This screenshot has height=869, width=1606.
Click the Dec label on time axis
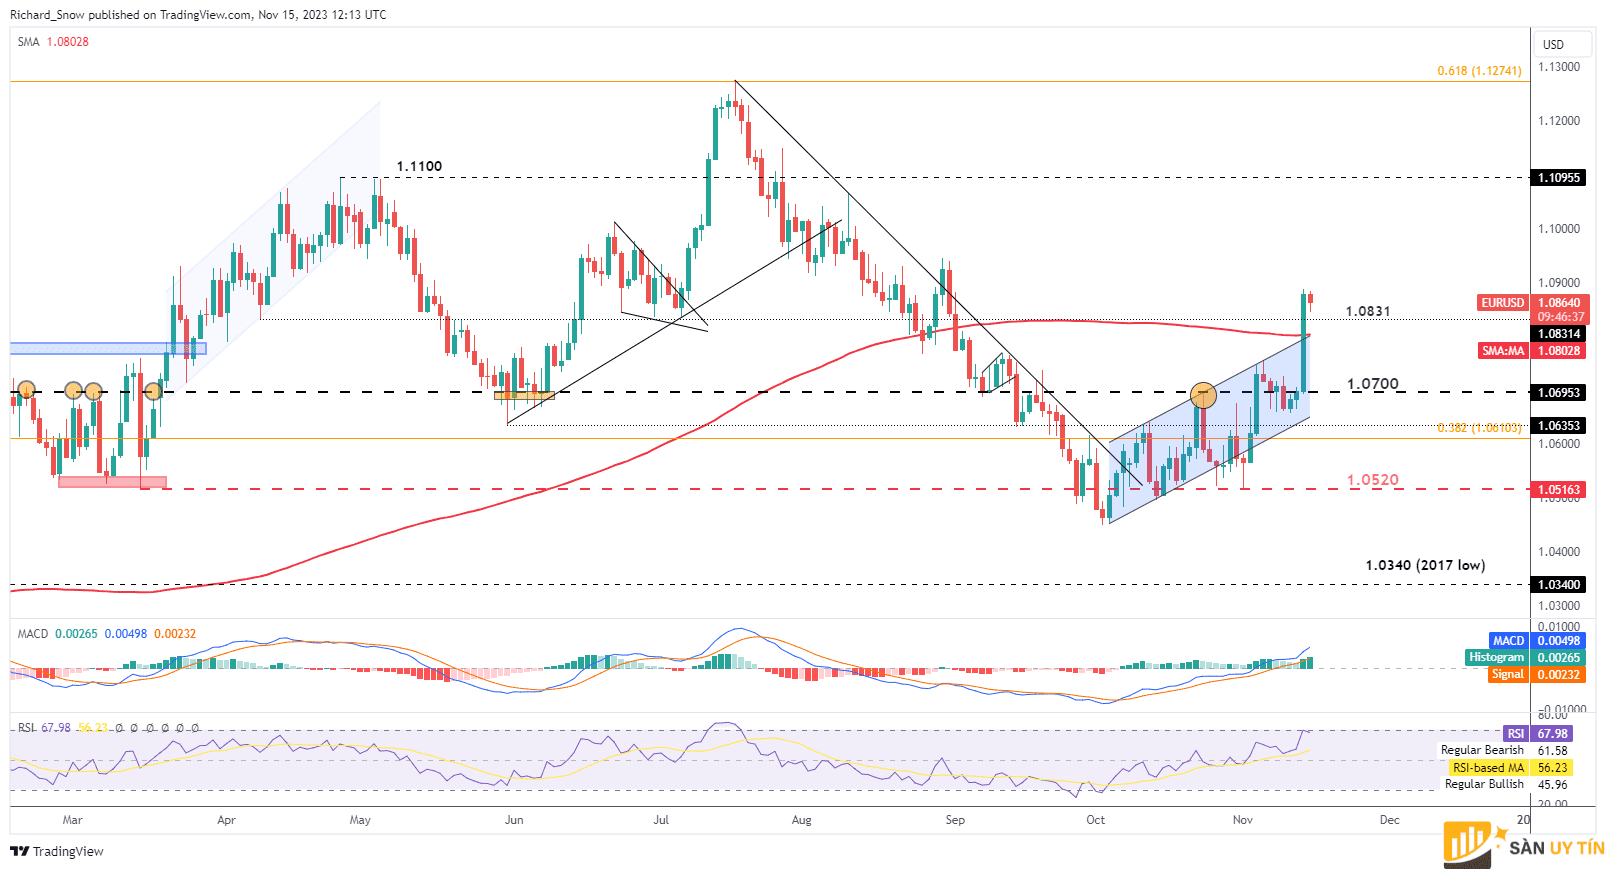(1389, 820)
